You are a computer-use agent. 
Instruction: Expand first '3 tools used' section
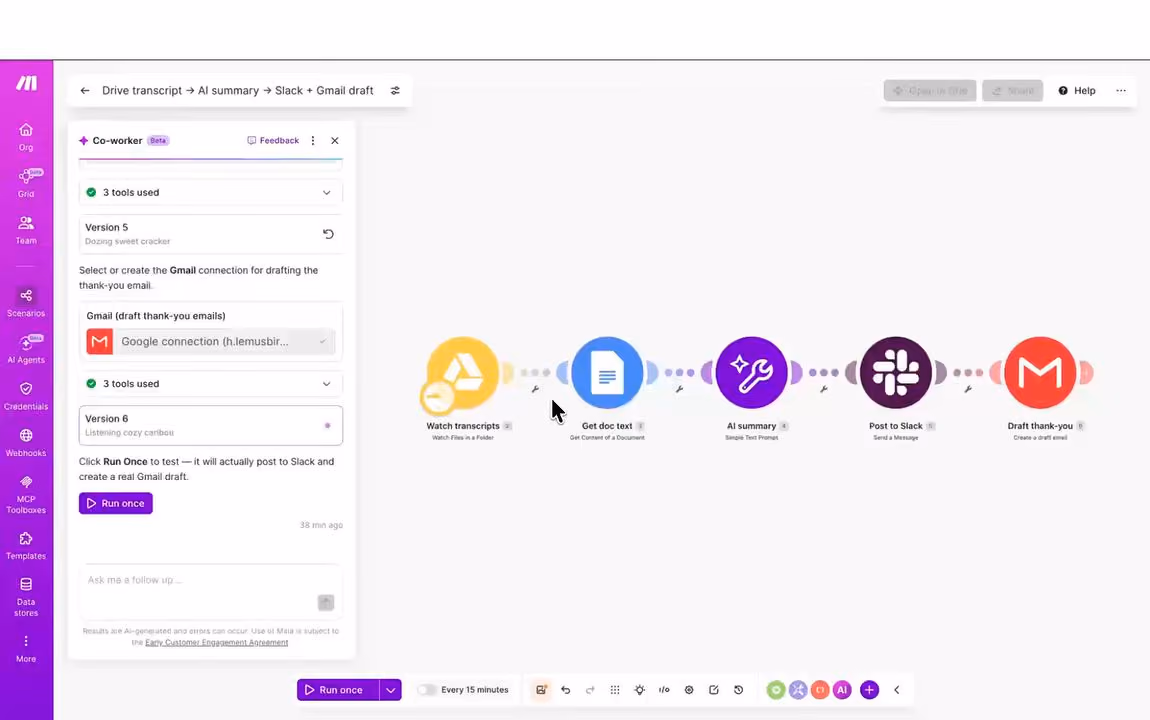210,192
